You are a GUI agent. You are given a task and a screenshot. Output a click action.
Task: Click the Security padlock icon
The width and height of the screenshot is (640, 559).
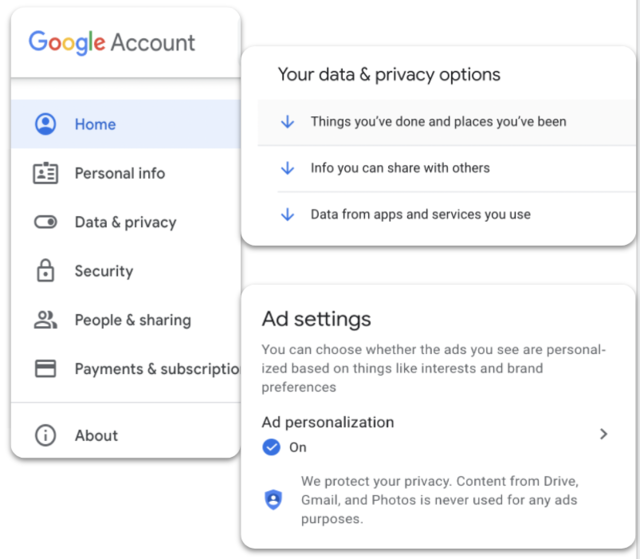coord(45,271)
